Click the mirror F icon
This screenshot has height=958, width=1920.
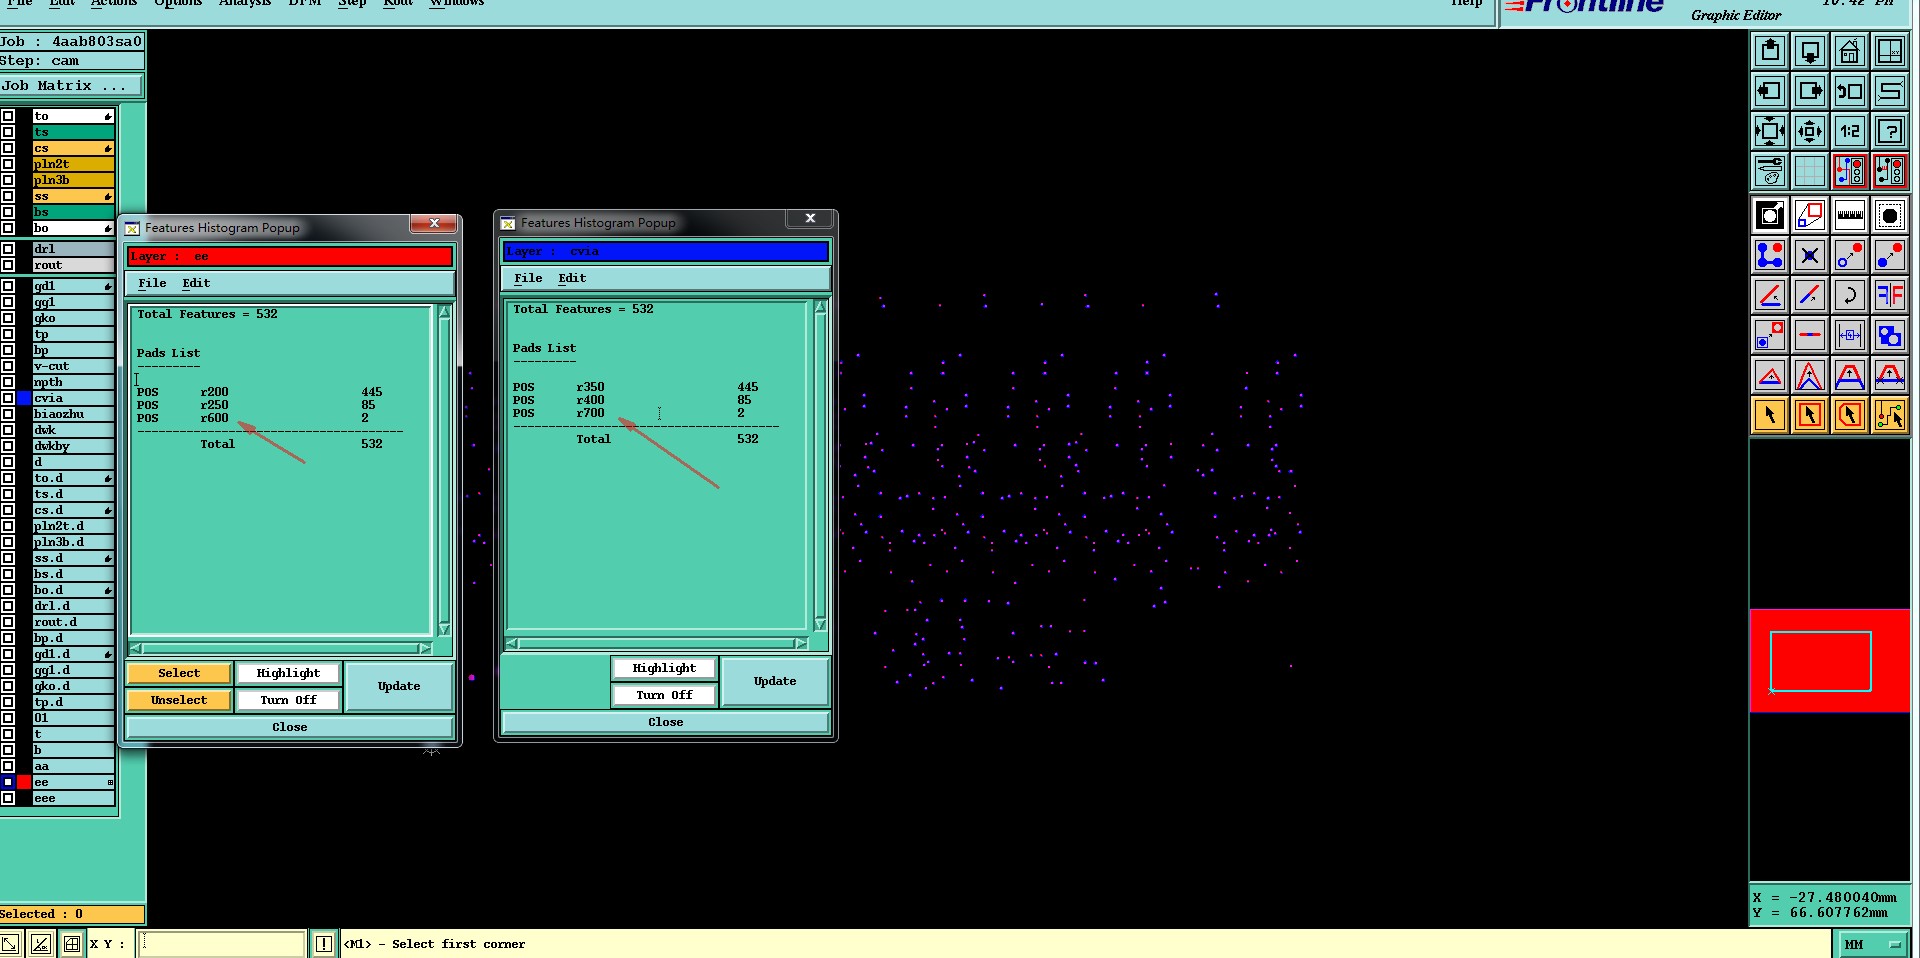click(1890, 295)
